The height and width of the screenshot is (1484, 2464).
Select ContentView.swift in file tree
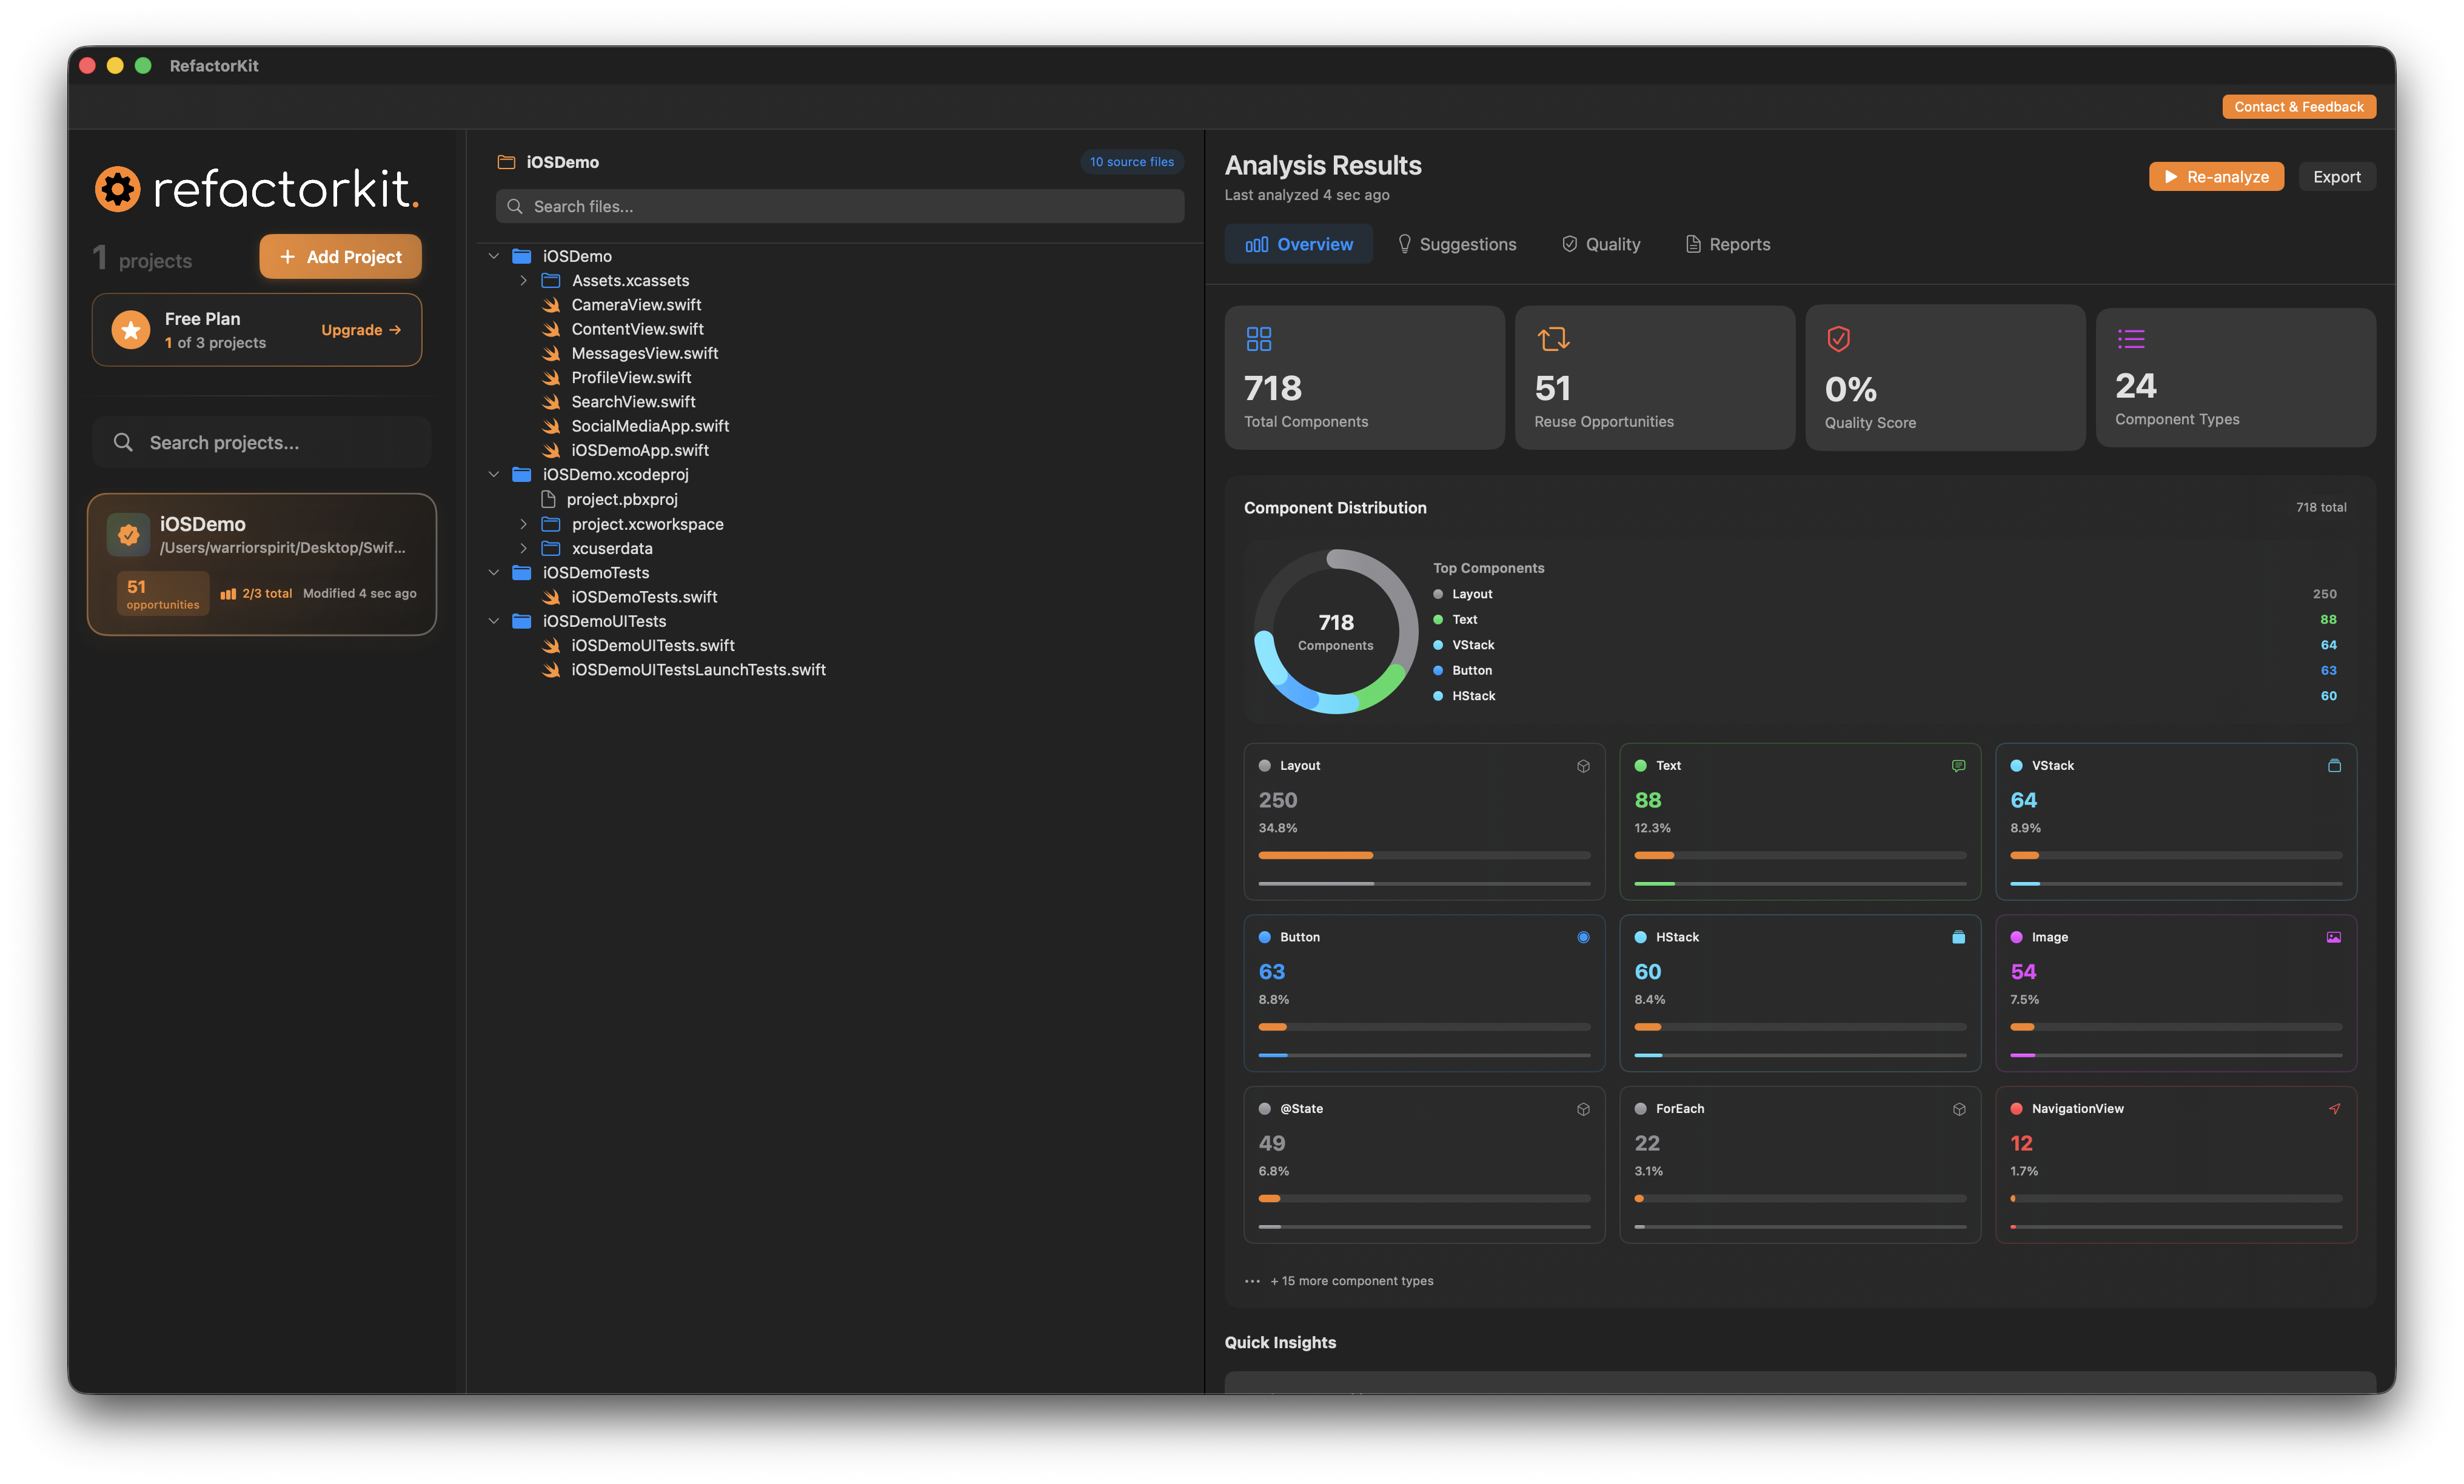637,329
